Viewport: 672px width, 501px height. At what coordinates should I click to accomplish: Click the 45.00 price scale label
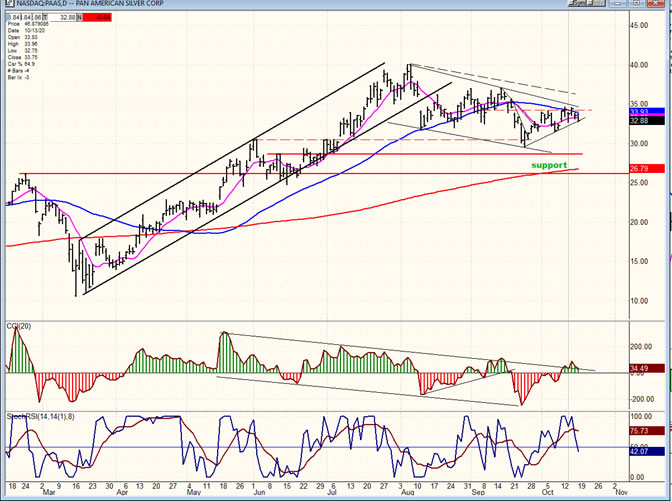pyautogui.click(x=639, y=25)
